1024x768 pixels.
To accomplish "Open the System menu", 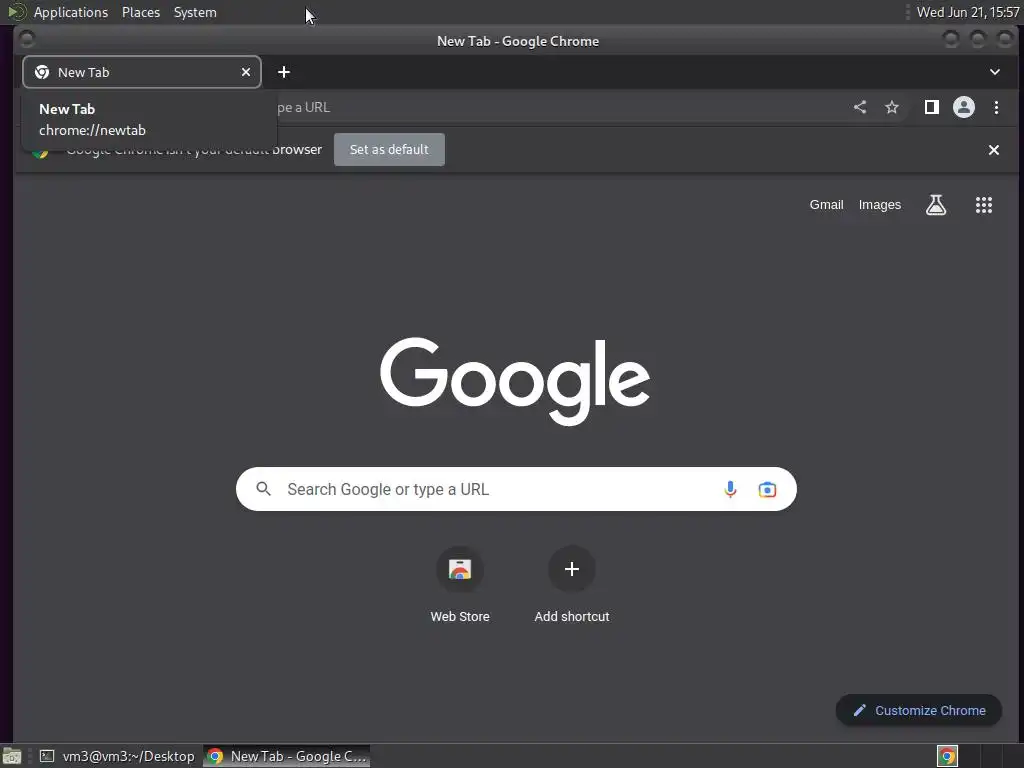I will coord(195,12).
